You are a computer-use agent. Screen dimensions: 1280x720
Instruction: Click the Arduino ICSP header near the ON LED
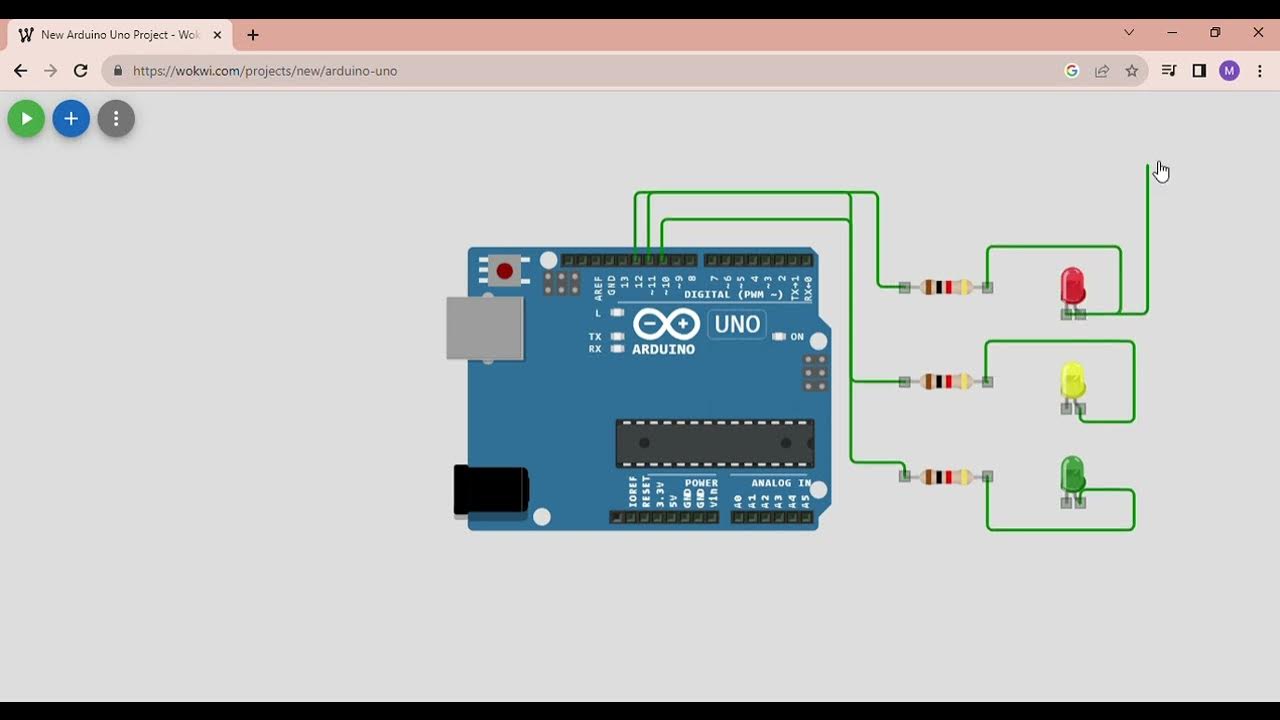[x=815, y=373]
